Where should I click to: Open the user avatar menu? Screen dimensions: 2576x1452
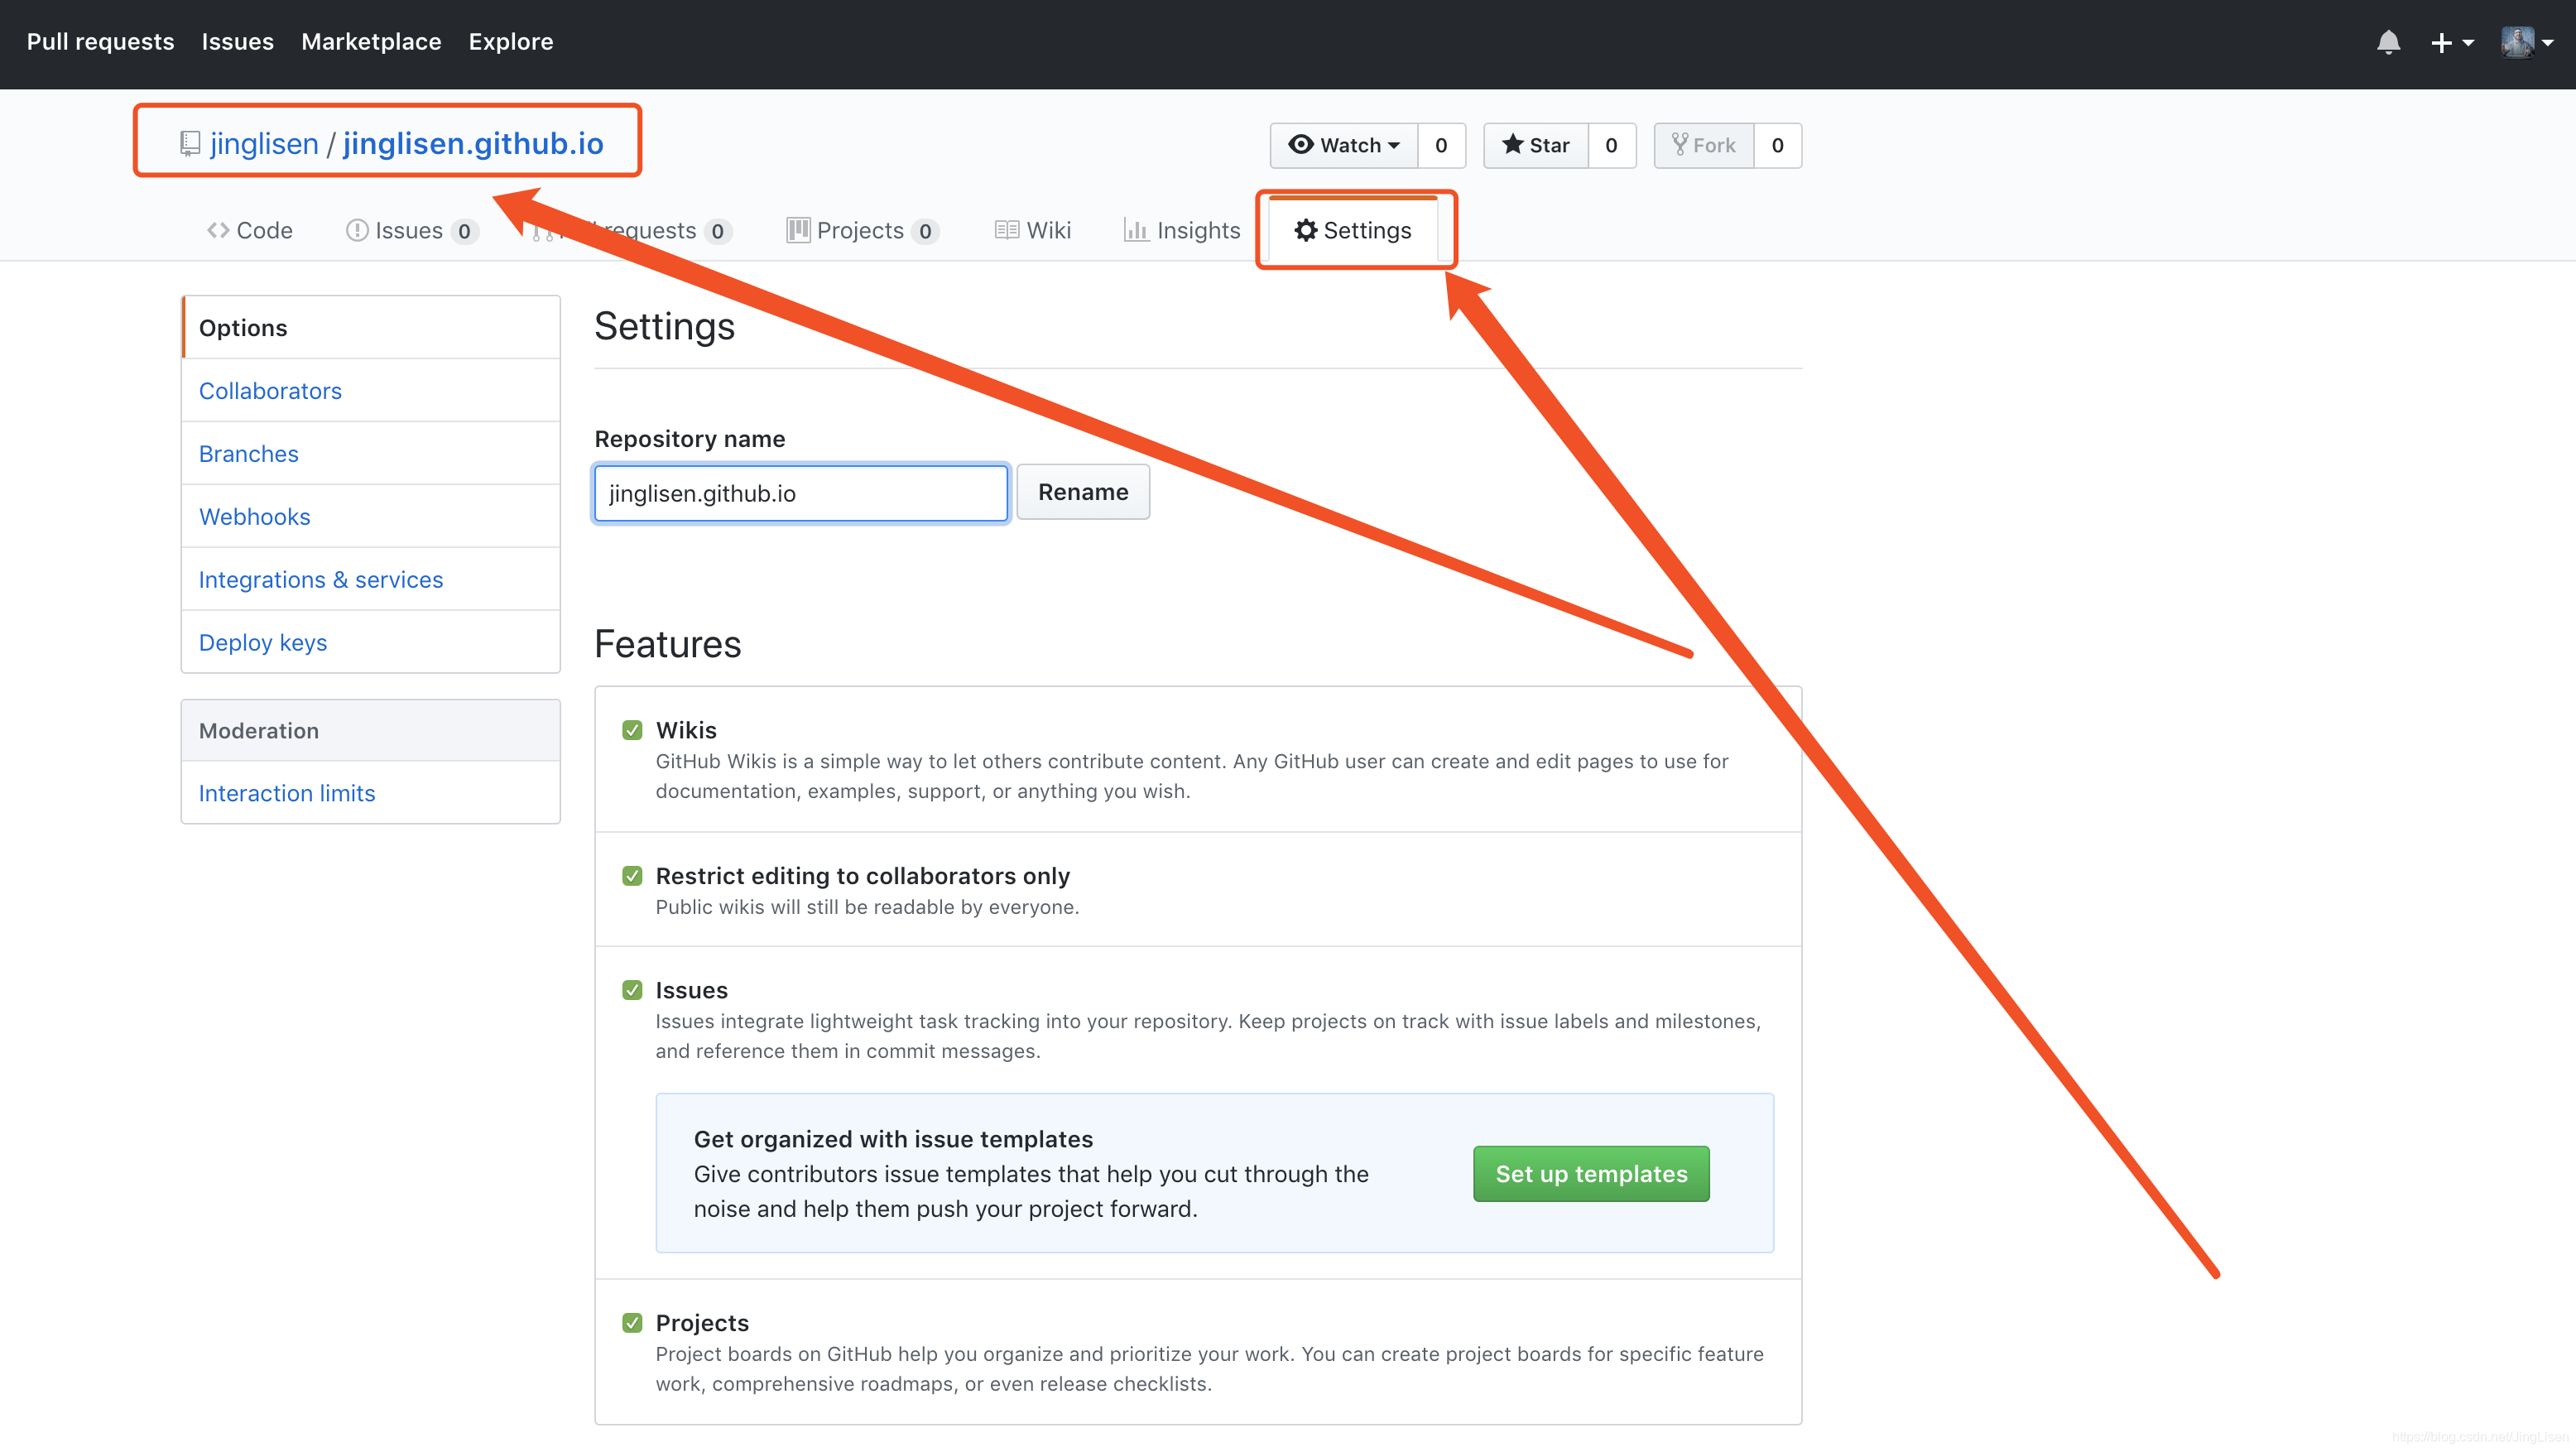pyautogui.click(x=2528, y=42)
